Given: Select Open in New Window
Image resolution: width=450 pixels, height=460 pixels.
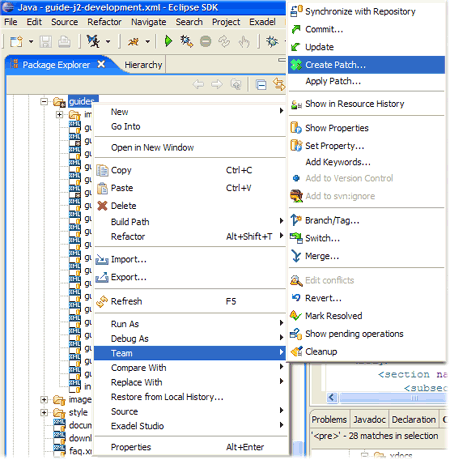Looking at the screenshot, I should pos(190,148).
